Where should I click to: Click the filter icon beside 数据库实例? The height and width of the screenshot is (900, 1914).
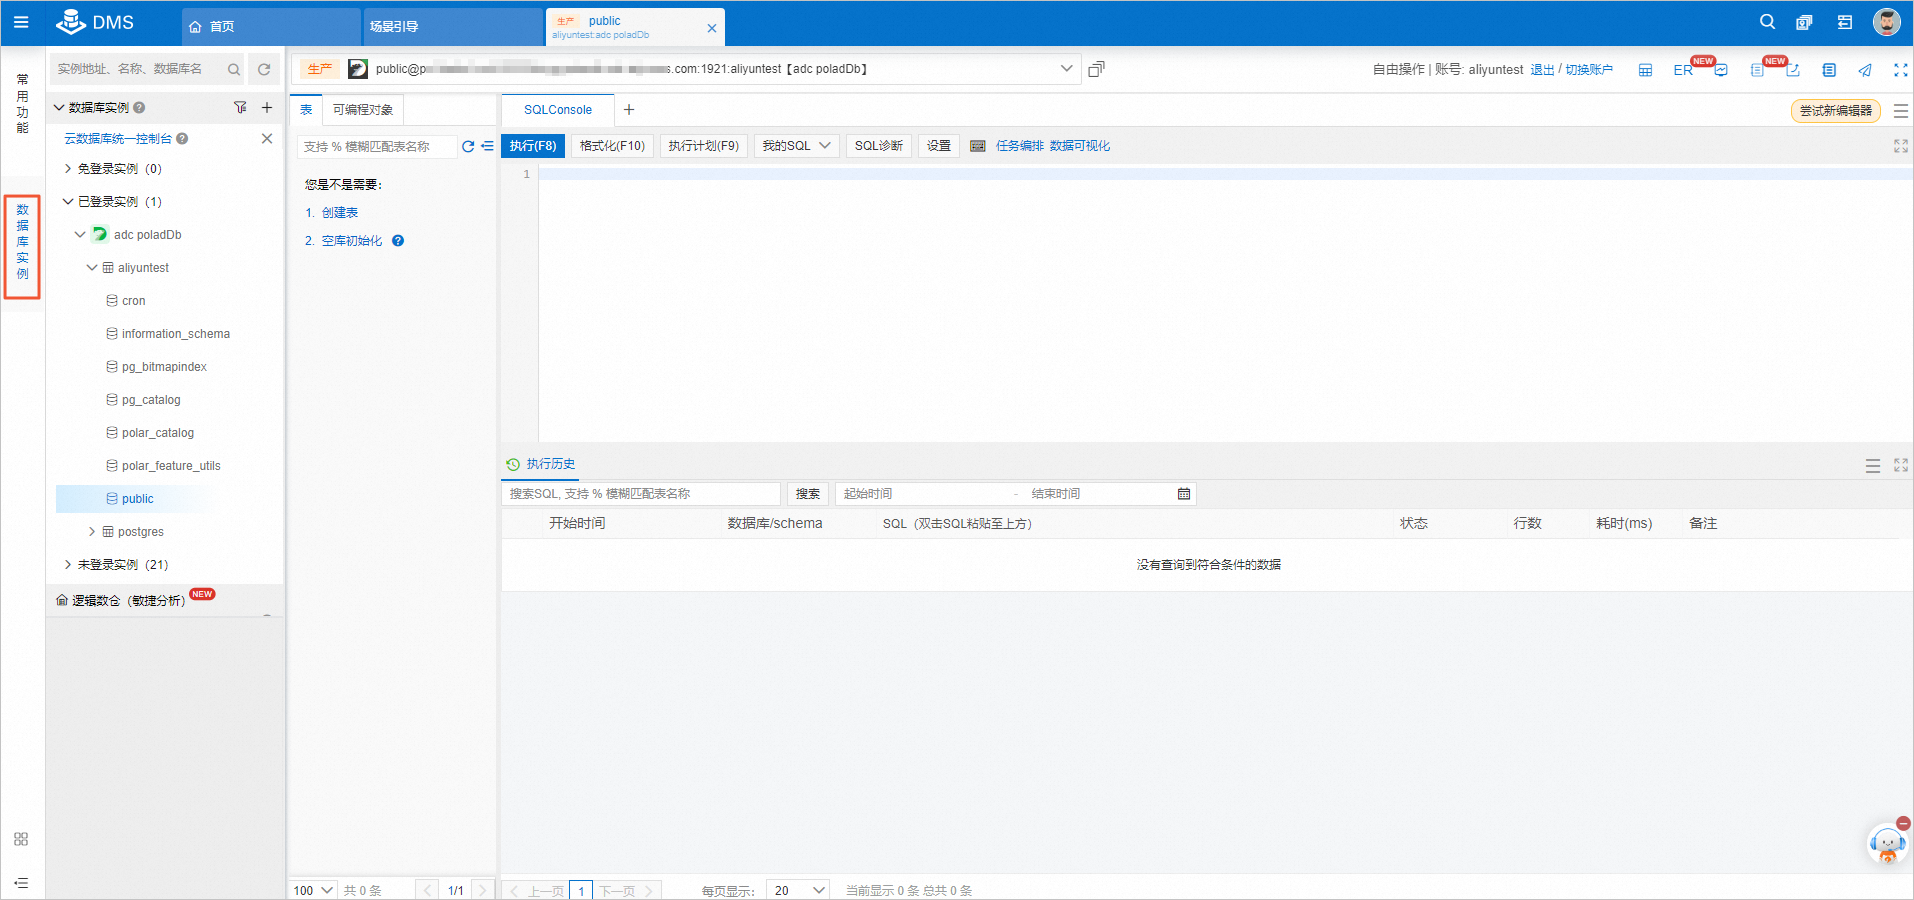click(240, 107)
